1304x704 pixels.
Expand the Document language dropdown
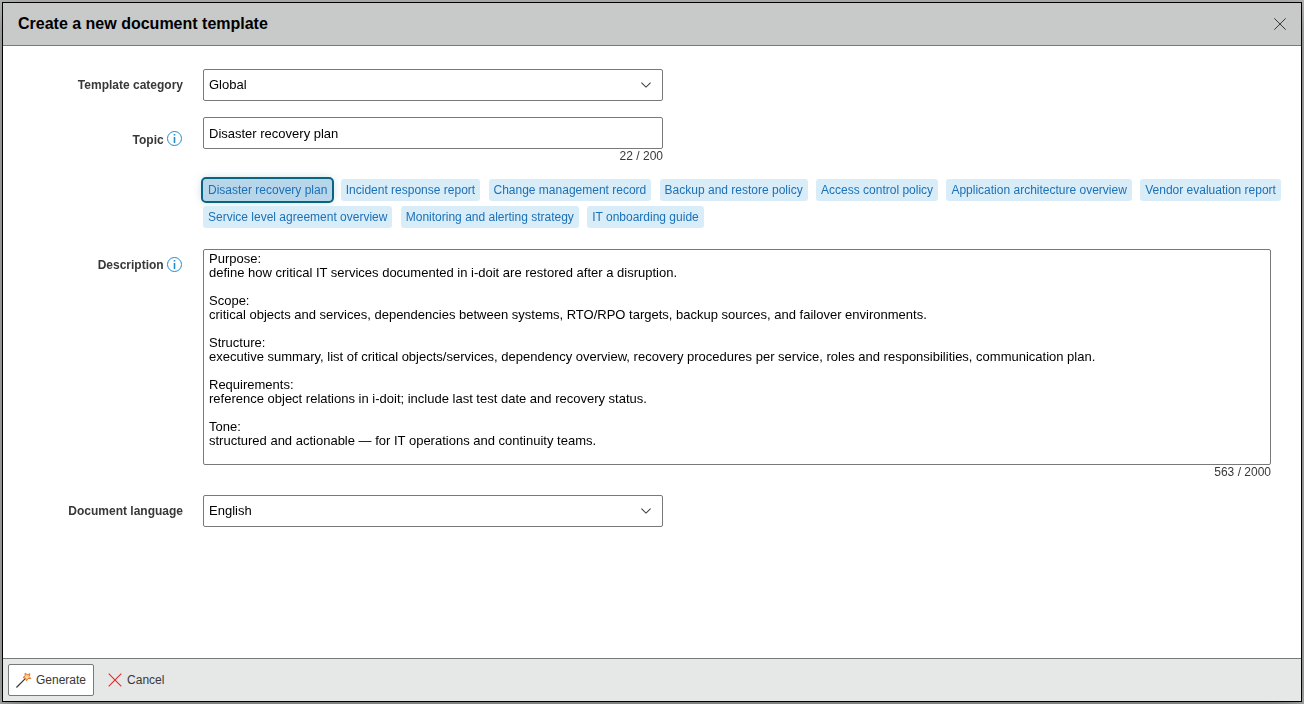(x=433, y=511)
